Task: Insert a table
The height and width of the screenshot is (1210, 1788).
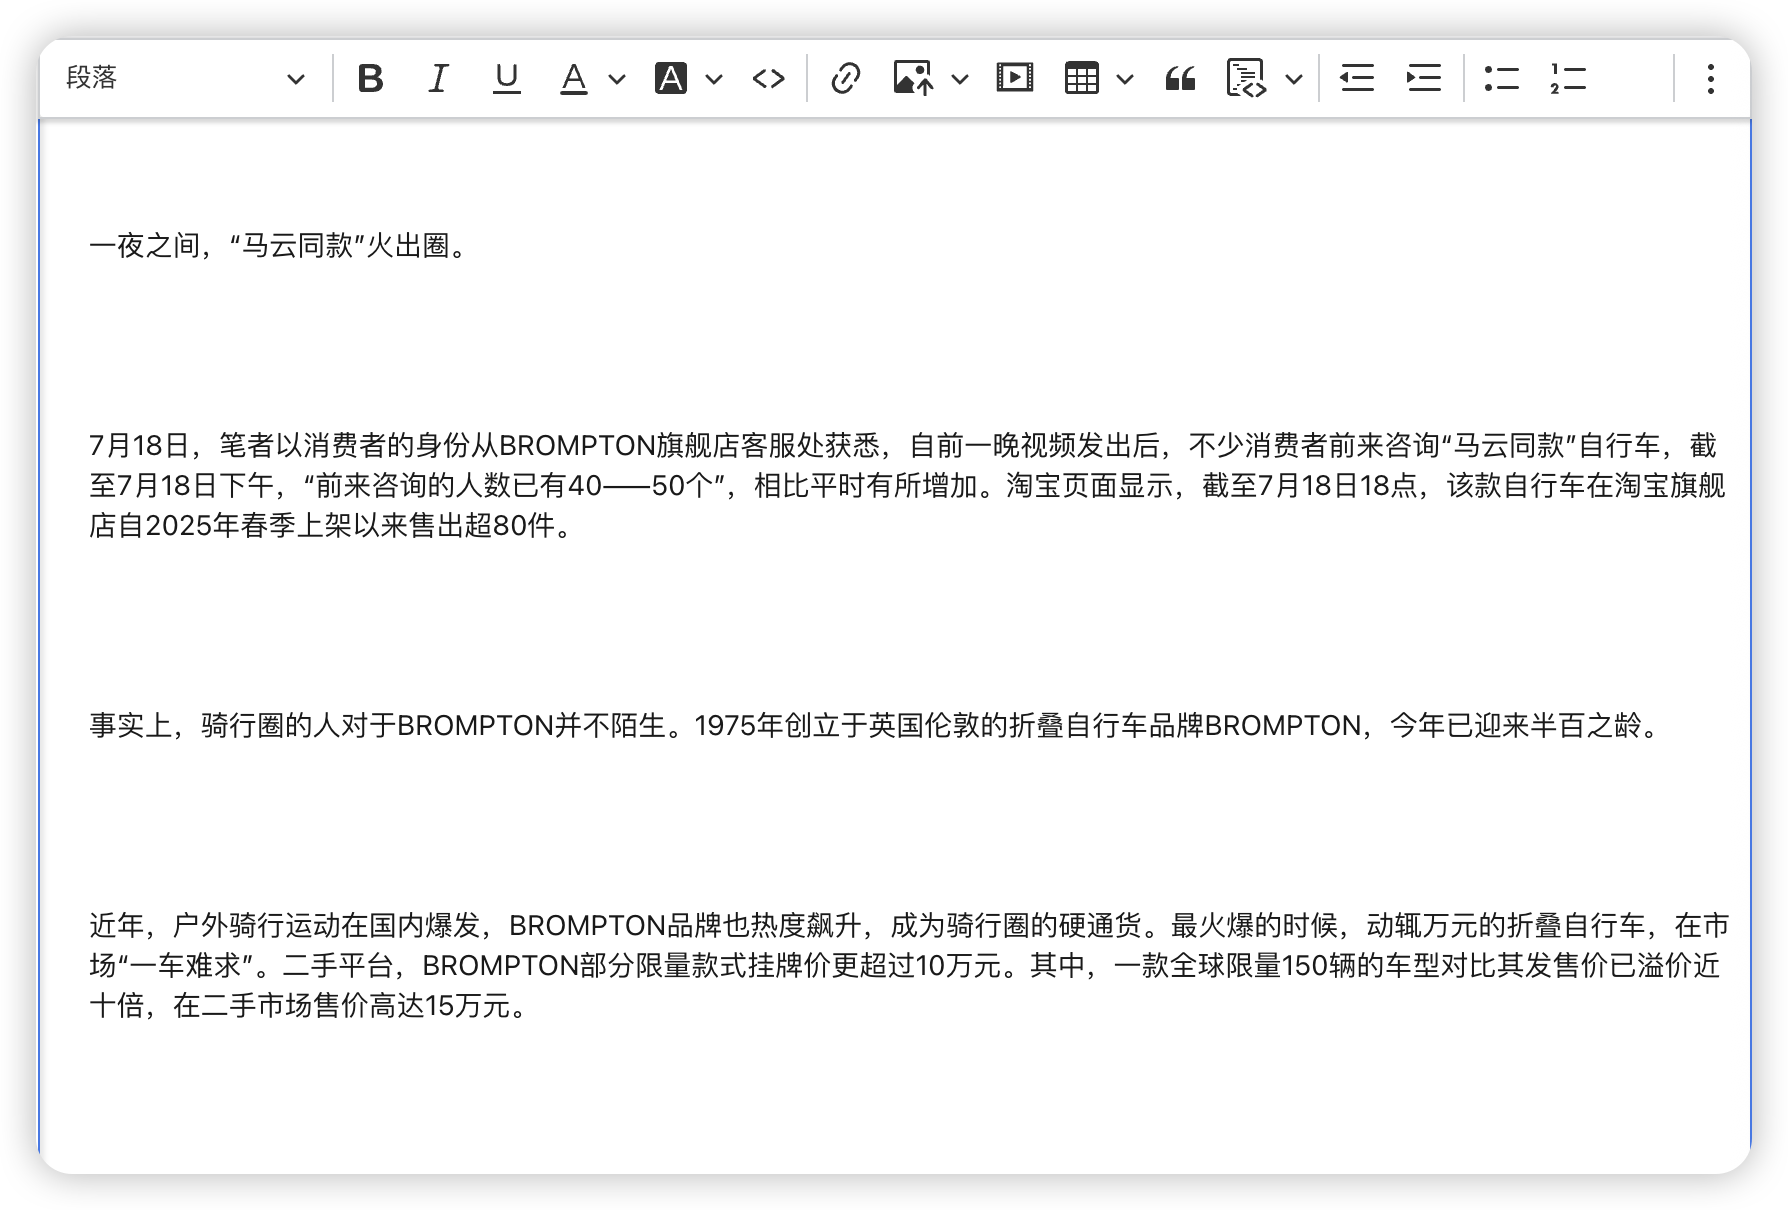Action: 1082,78
